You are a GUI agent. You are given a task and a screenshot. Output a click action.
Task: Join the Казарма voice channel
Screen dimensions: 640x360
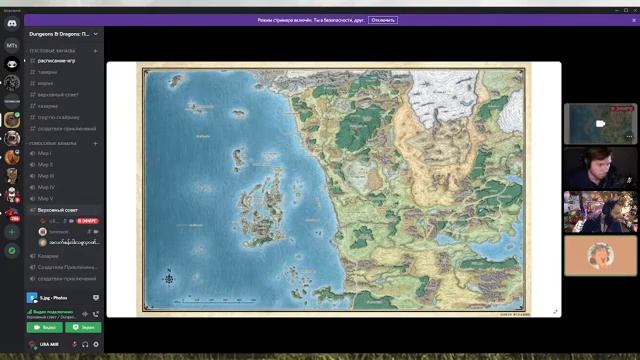coord(64,256)
